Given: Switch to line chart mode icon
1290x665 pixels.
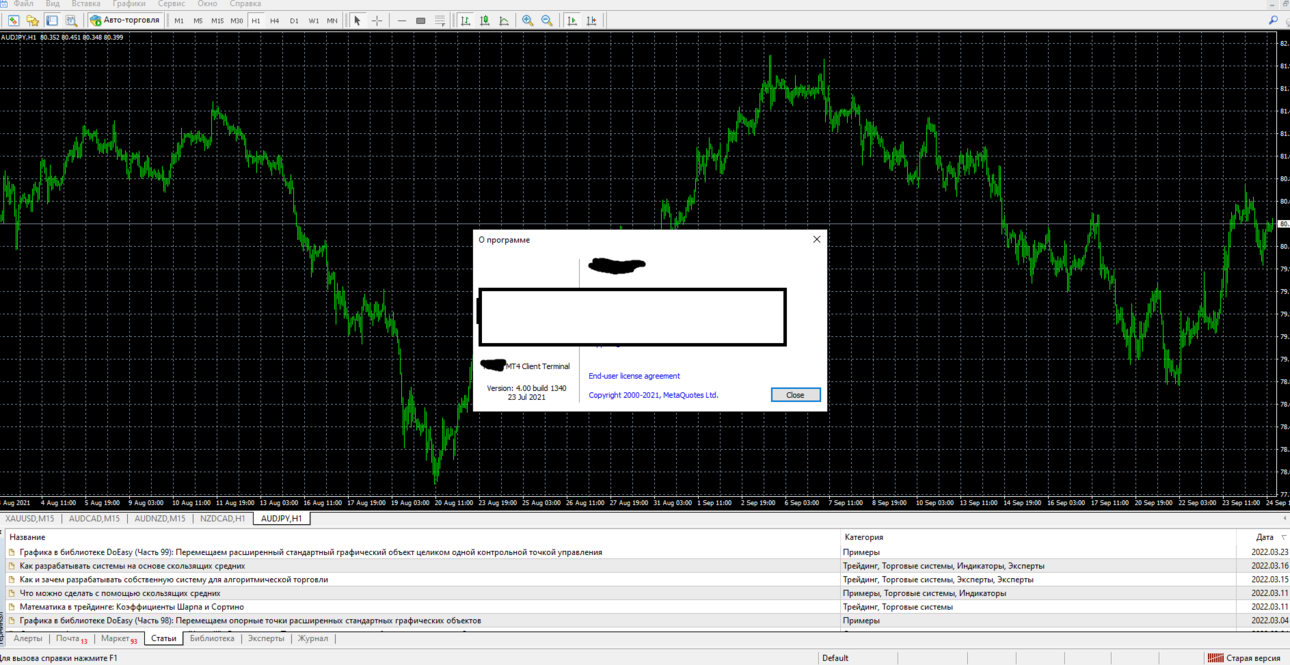Looking at the screenshot, I should click(504, 20).
